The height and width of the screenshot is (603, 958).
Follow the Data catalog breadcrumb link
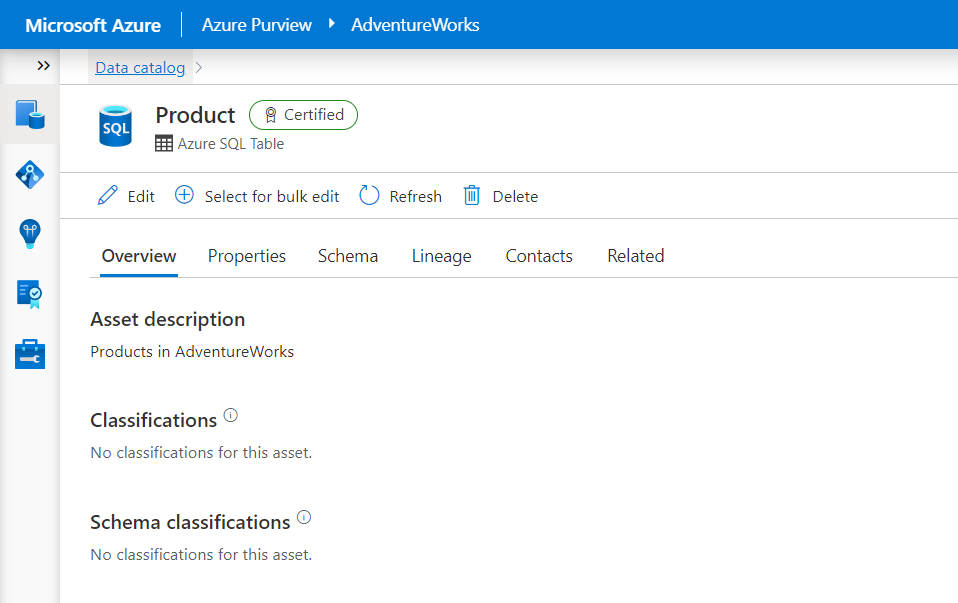click(x=140, y=68)
